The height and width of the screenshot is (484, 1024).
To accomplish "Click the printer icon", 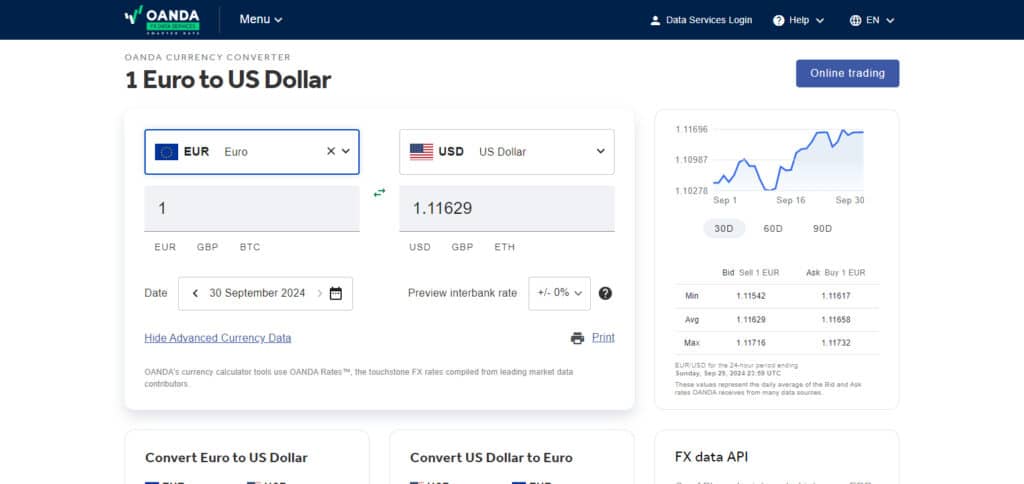I will pos(577,338).
